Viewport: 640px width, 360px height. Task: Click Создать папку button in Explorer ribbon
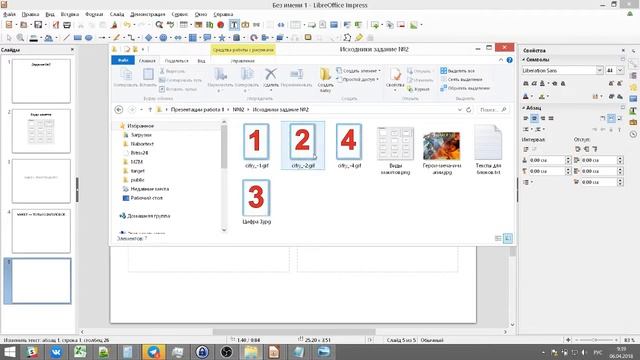325,80
